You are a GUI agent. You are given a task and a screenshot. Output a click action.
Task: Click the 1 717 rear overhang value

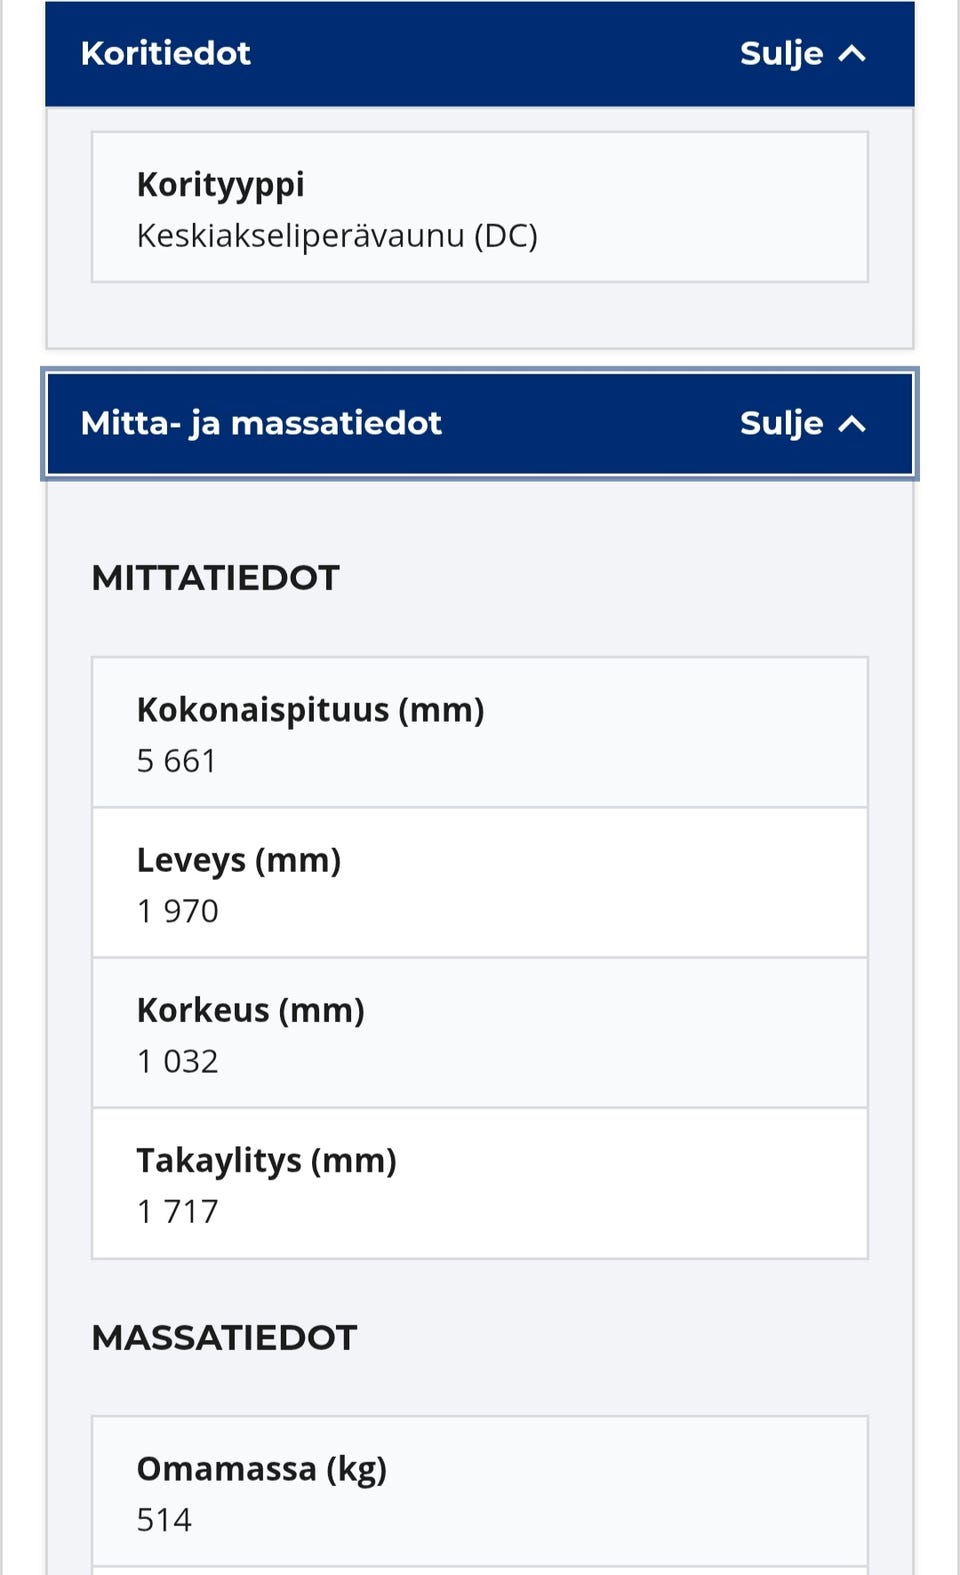(x=177, y=1212)
